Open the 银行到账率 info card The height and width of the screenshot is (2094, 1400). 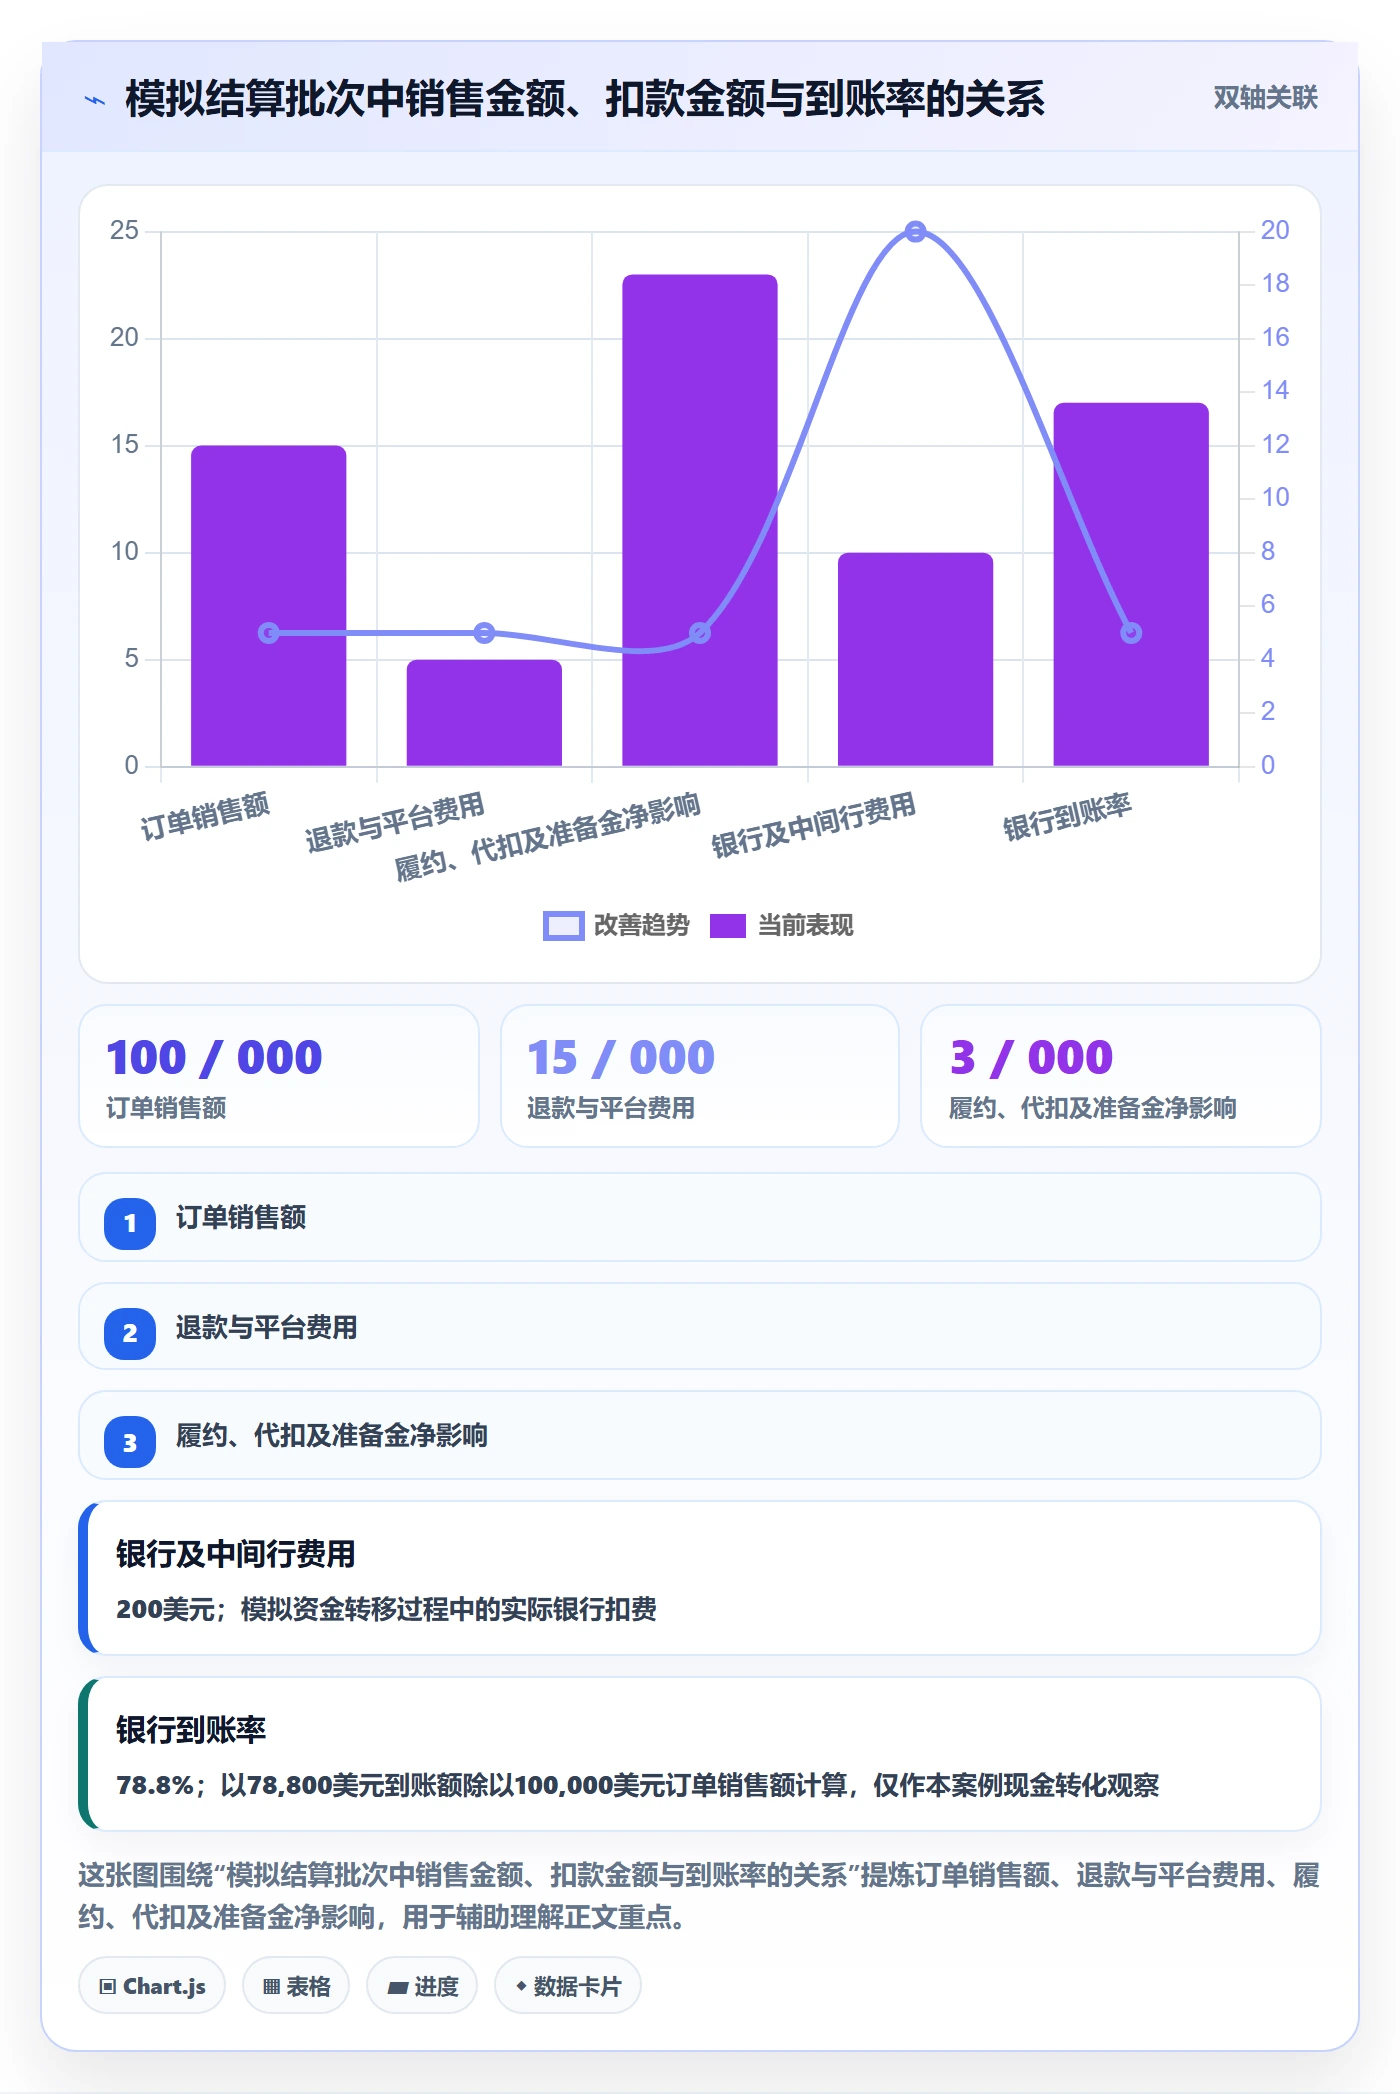(x=700, y=1754)
